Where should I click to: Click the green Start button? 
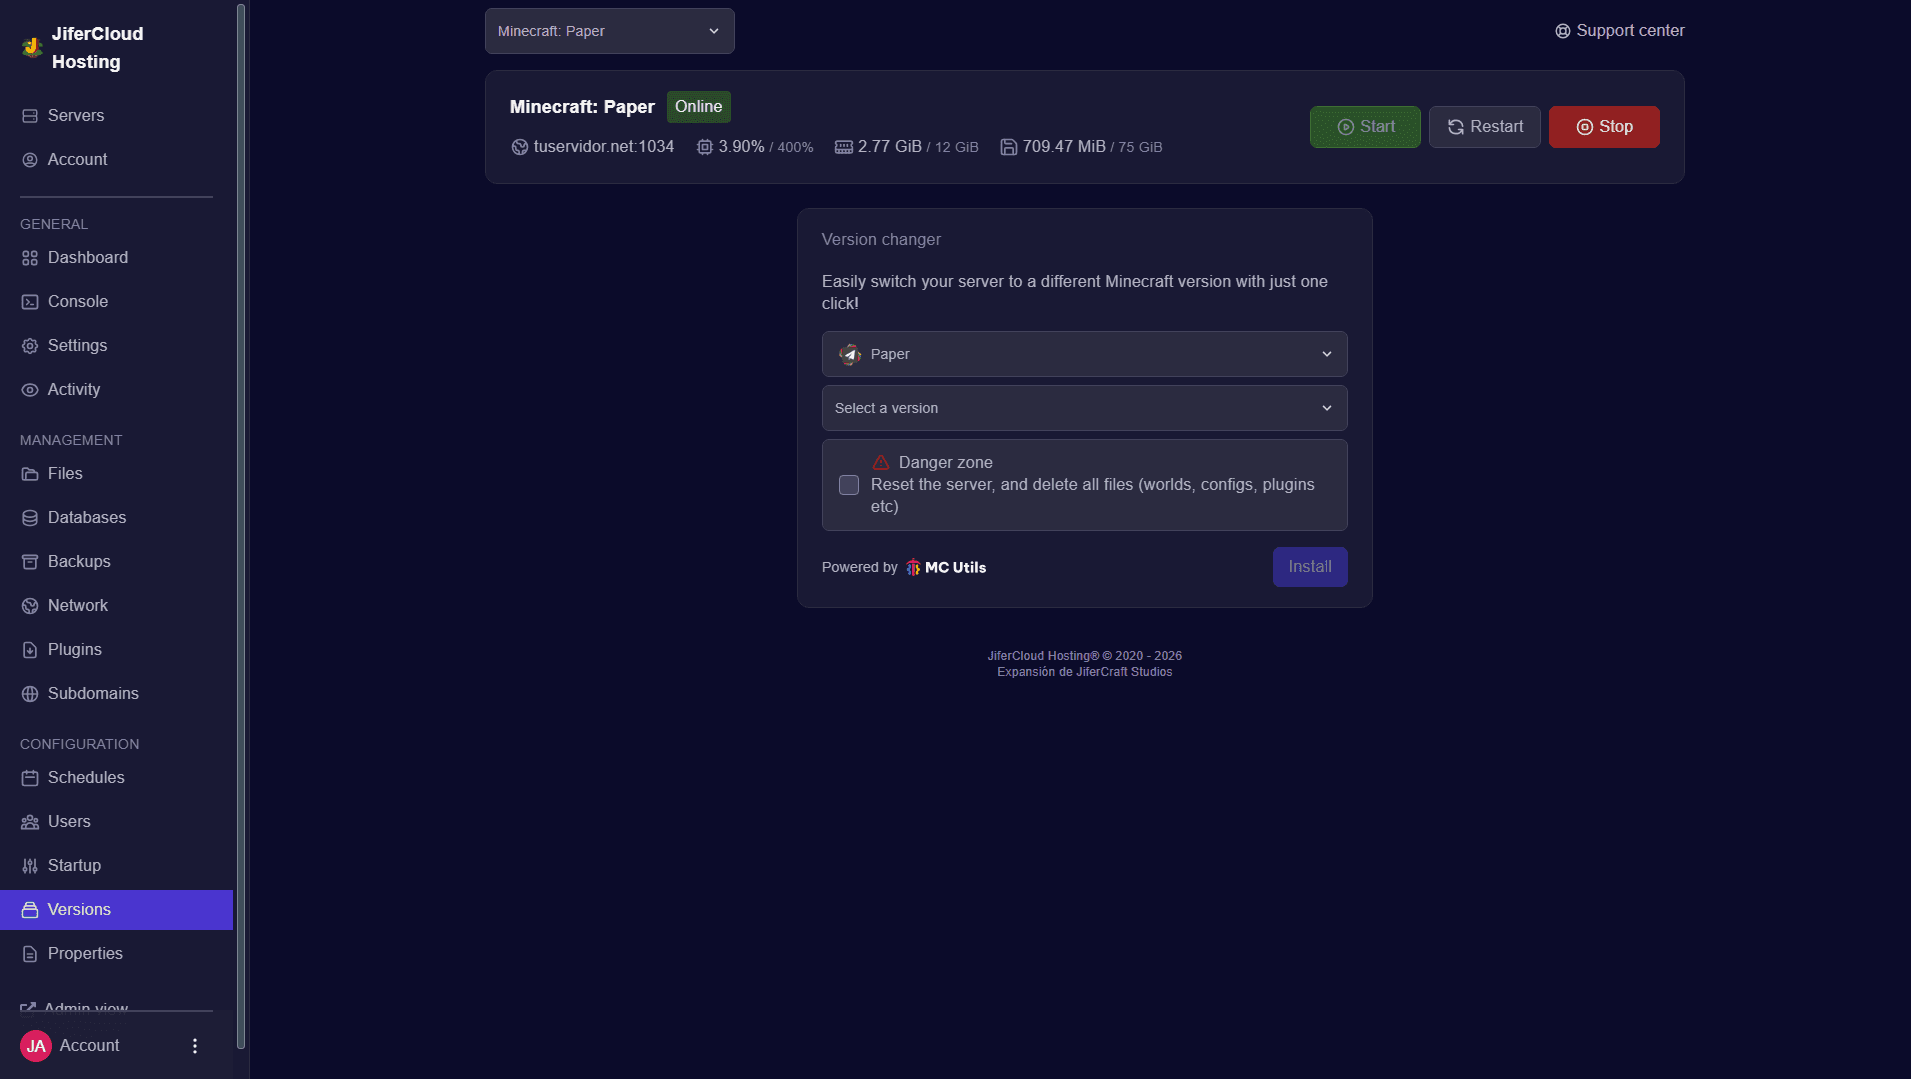click(x=1365, y=127)
